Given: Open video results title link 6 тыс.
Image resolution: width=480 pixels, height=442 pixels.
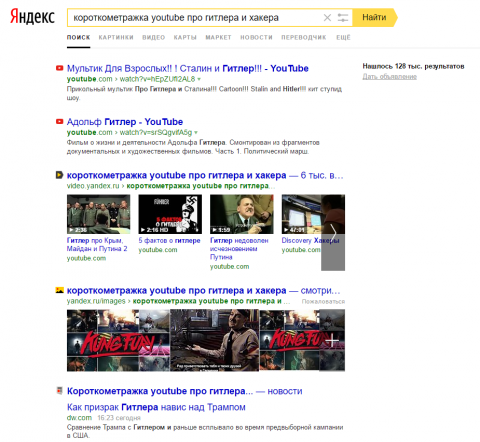Looking at the screenshot, I should 205,175.
